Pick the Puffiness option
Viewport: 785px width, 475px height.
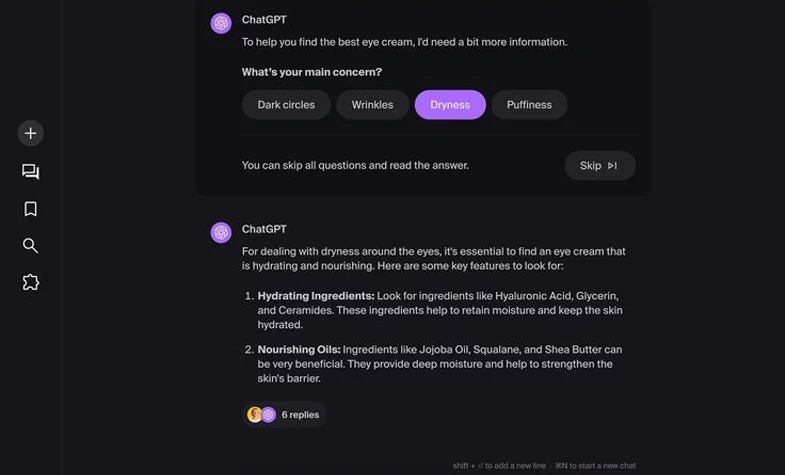[x=529, y=105]
